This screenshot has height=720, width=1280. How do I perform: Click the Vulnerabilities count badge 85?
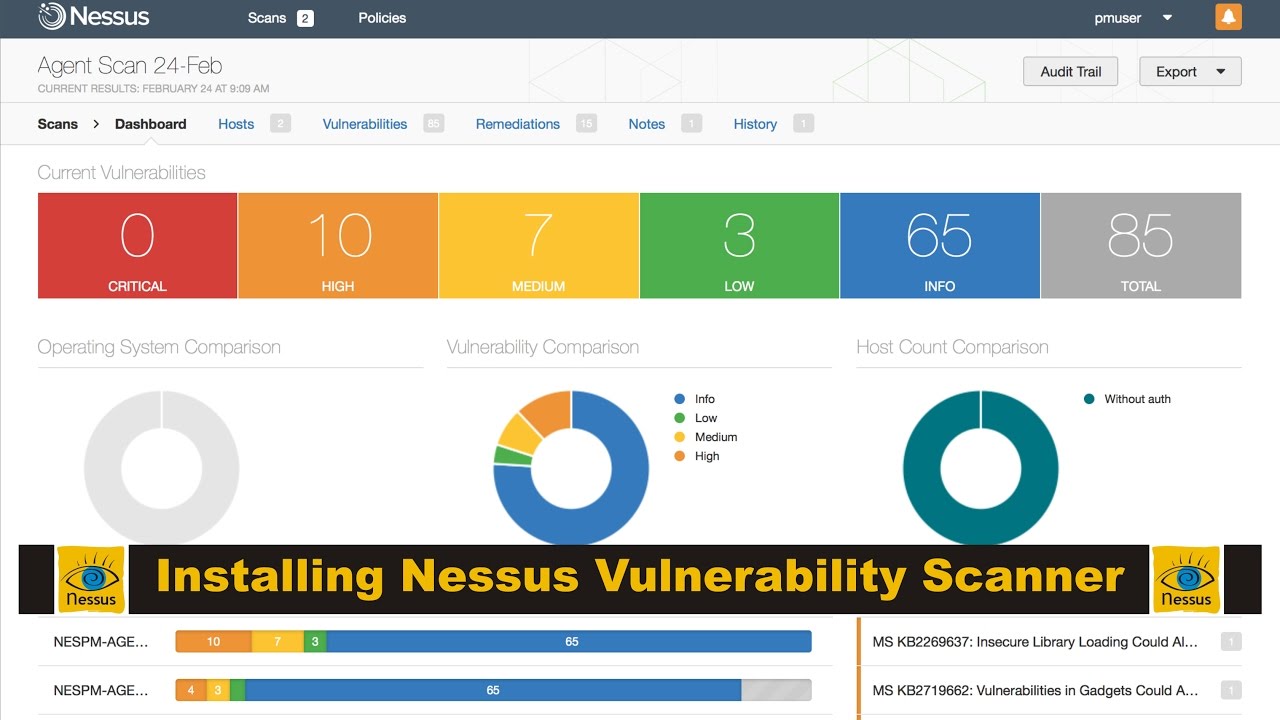tap(433, 124)
